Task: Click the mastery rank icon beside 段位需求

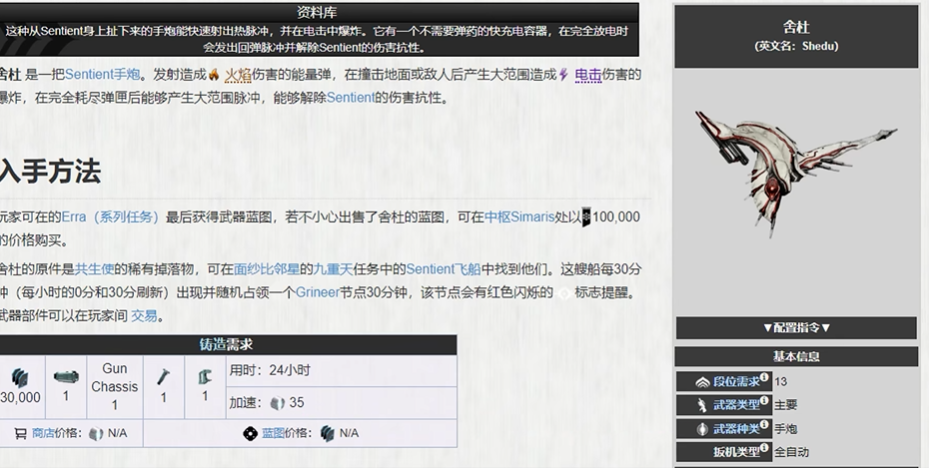Action: 703,382
